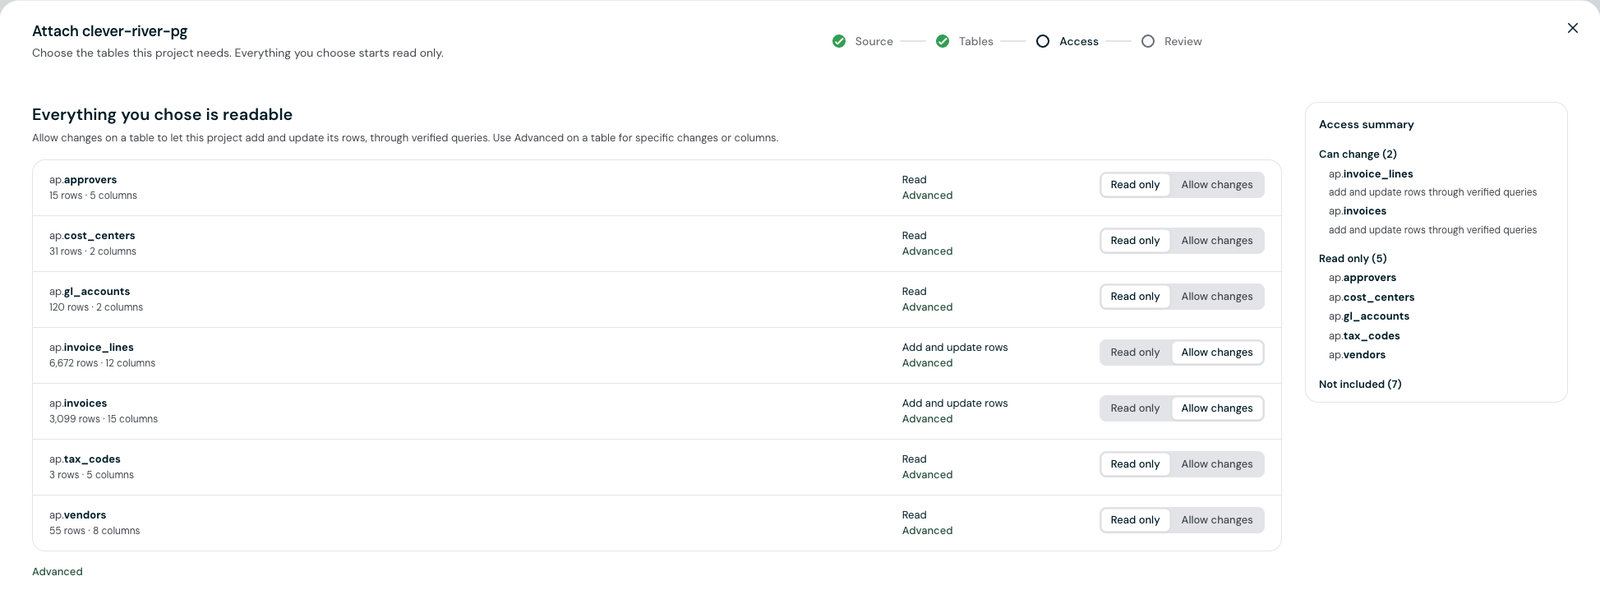Select the Access step label

click(x=1079, y=41)
